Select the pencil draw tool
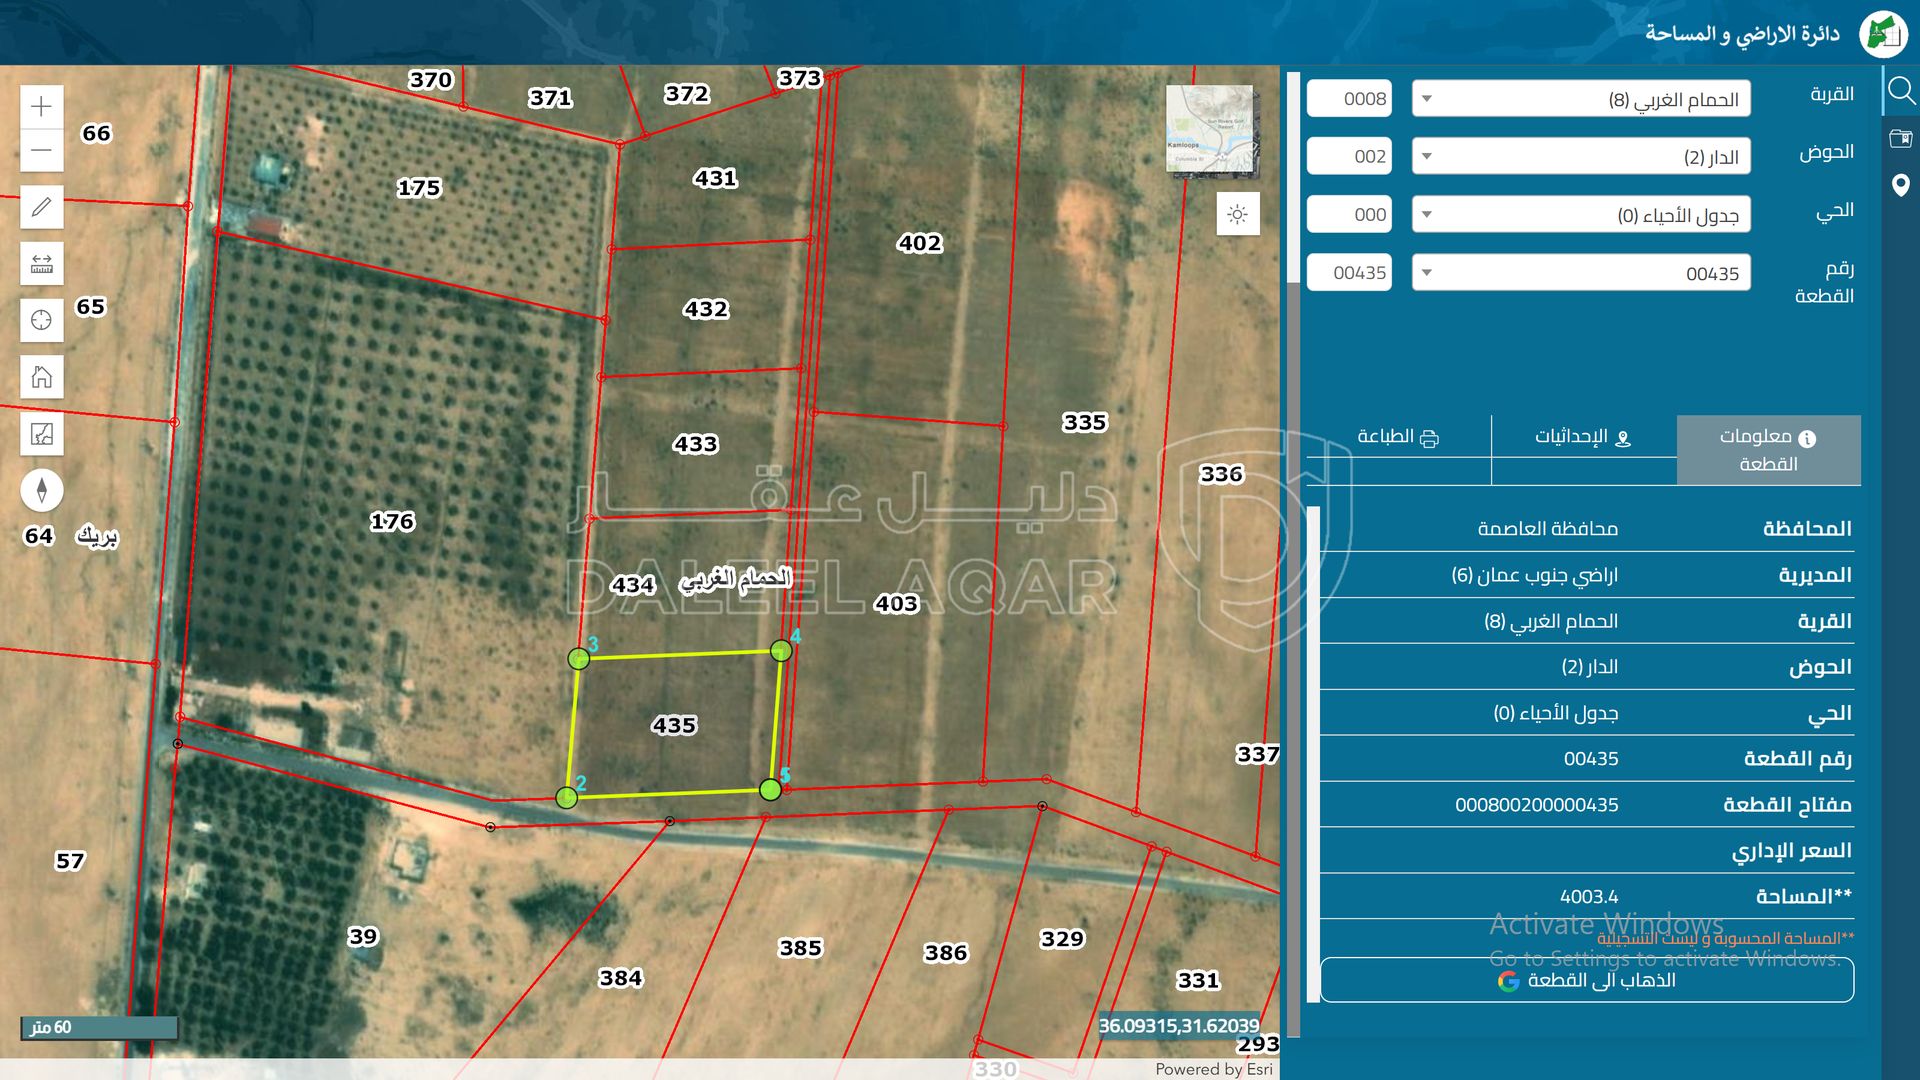 click(x=41, y=207)
